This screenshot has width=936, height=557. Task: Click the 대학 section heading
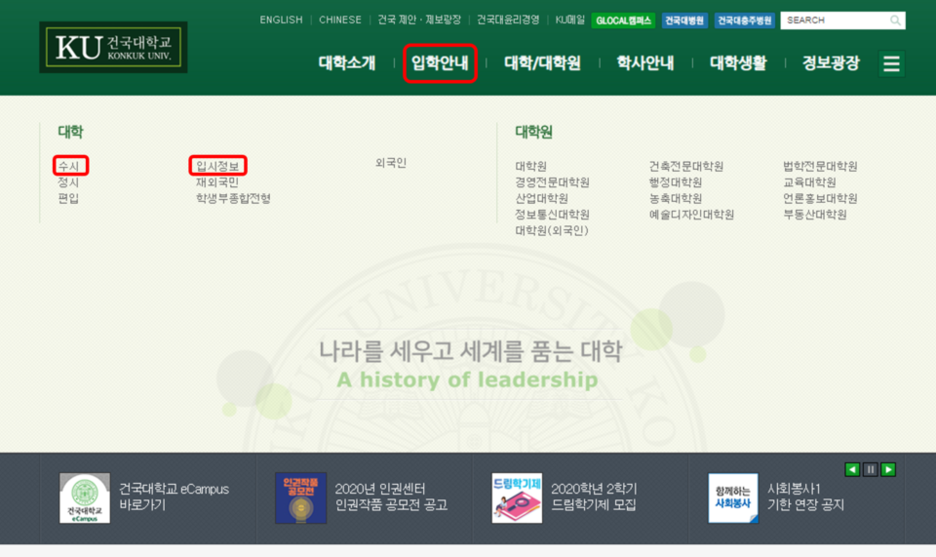(x=70, y=132)
